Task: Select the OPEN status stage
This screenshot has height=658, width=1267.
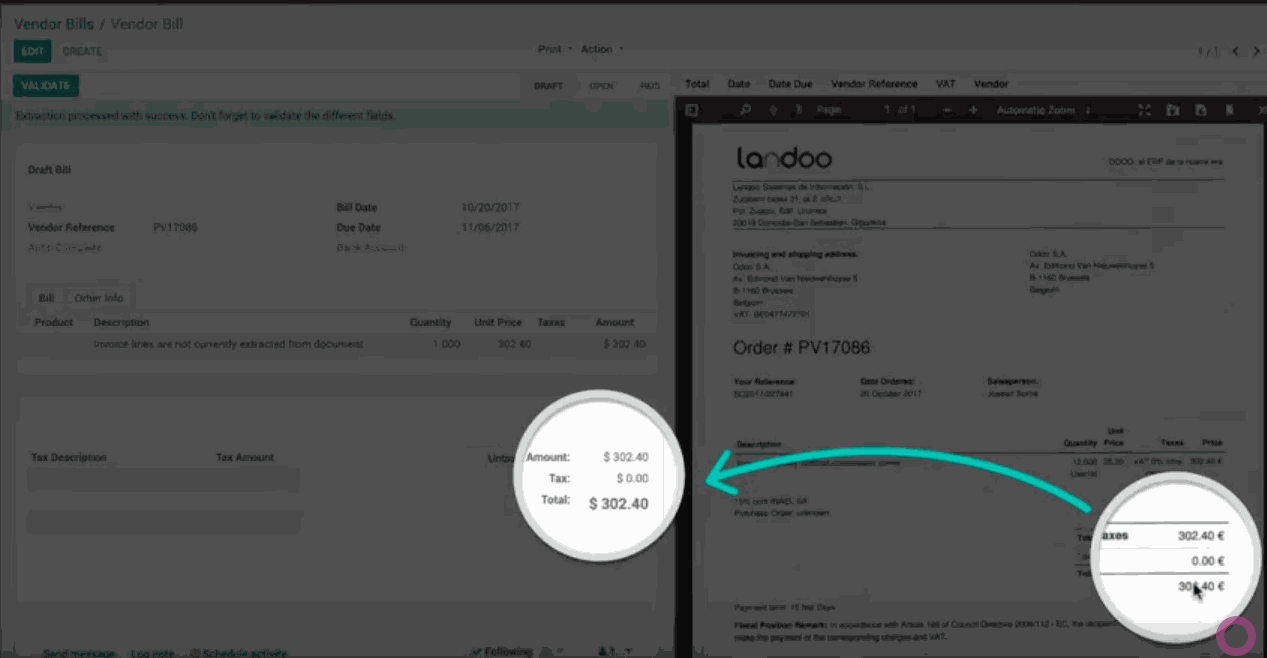Action: pos(601,86)
